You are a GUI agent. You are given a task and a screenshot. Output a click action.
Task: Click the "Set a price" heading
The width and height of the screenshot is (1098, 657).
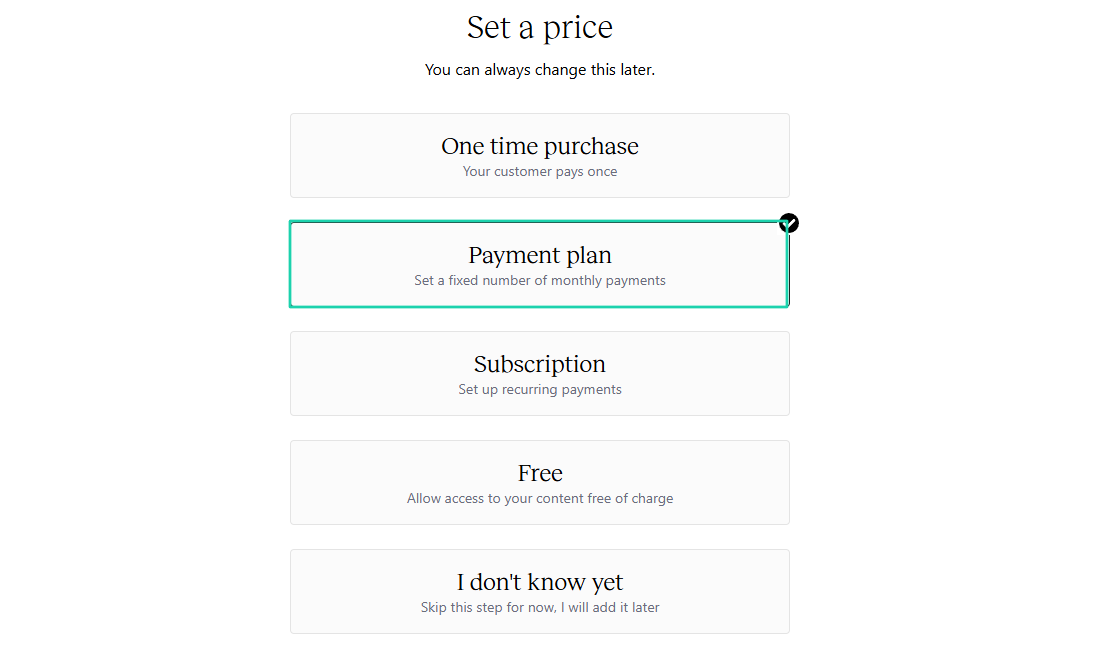[x=540, y=28]
